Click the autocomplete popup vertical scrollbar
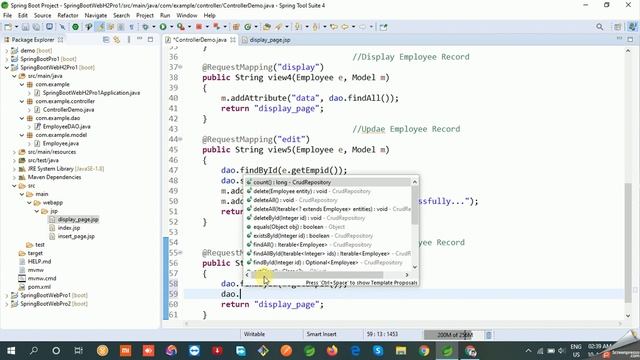The width and height of the screenshot is (640, 360). point(415,205)
